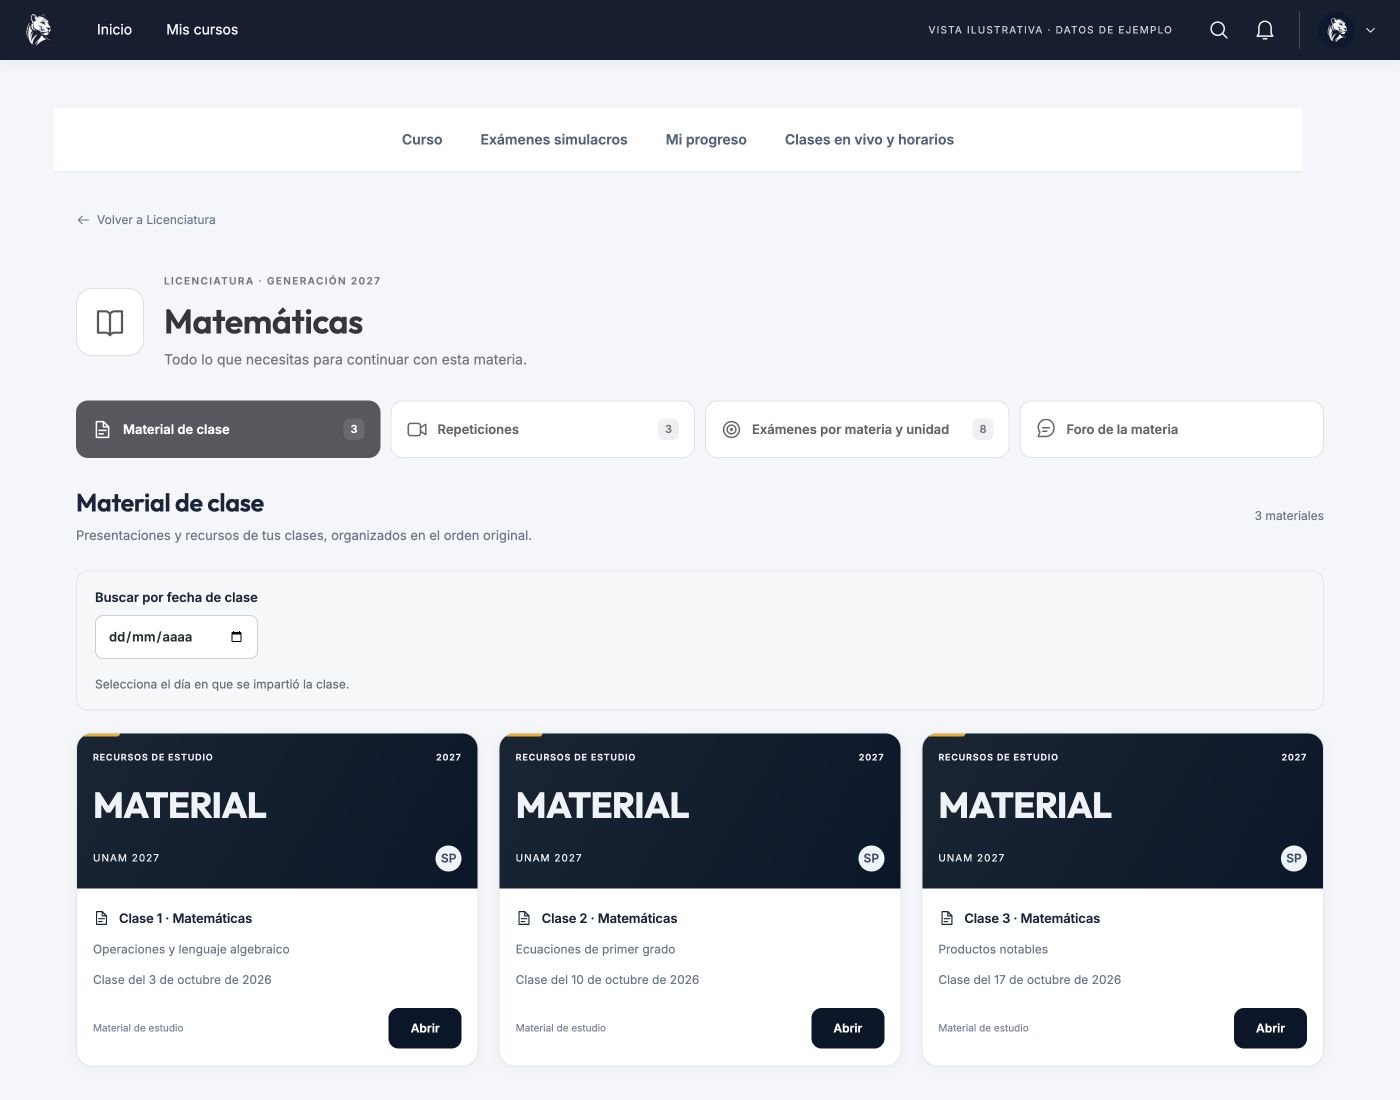Select the title Clase 3 · Matemáticas

[1032, 918]
